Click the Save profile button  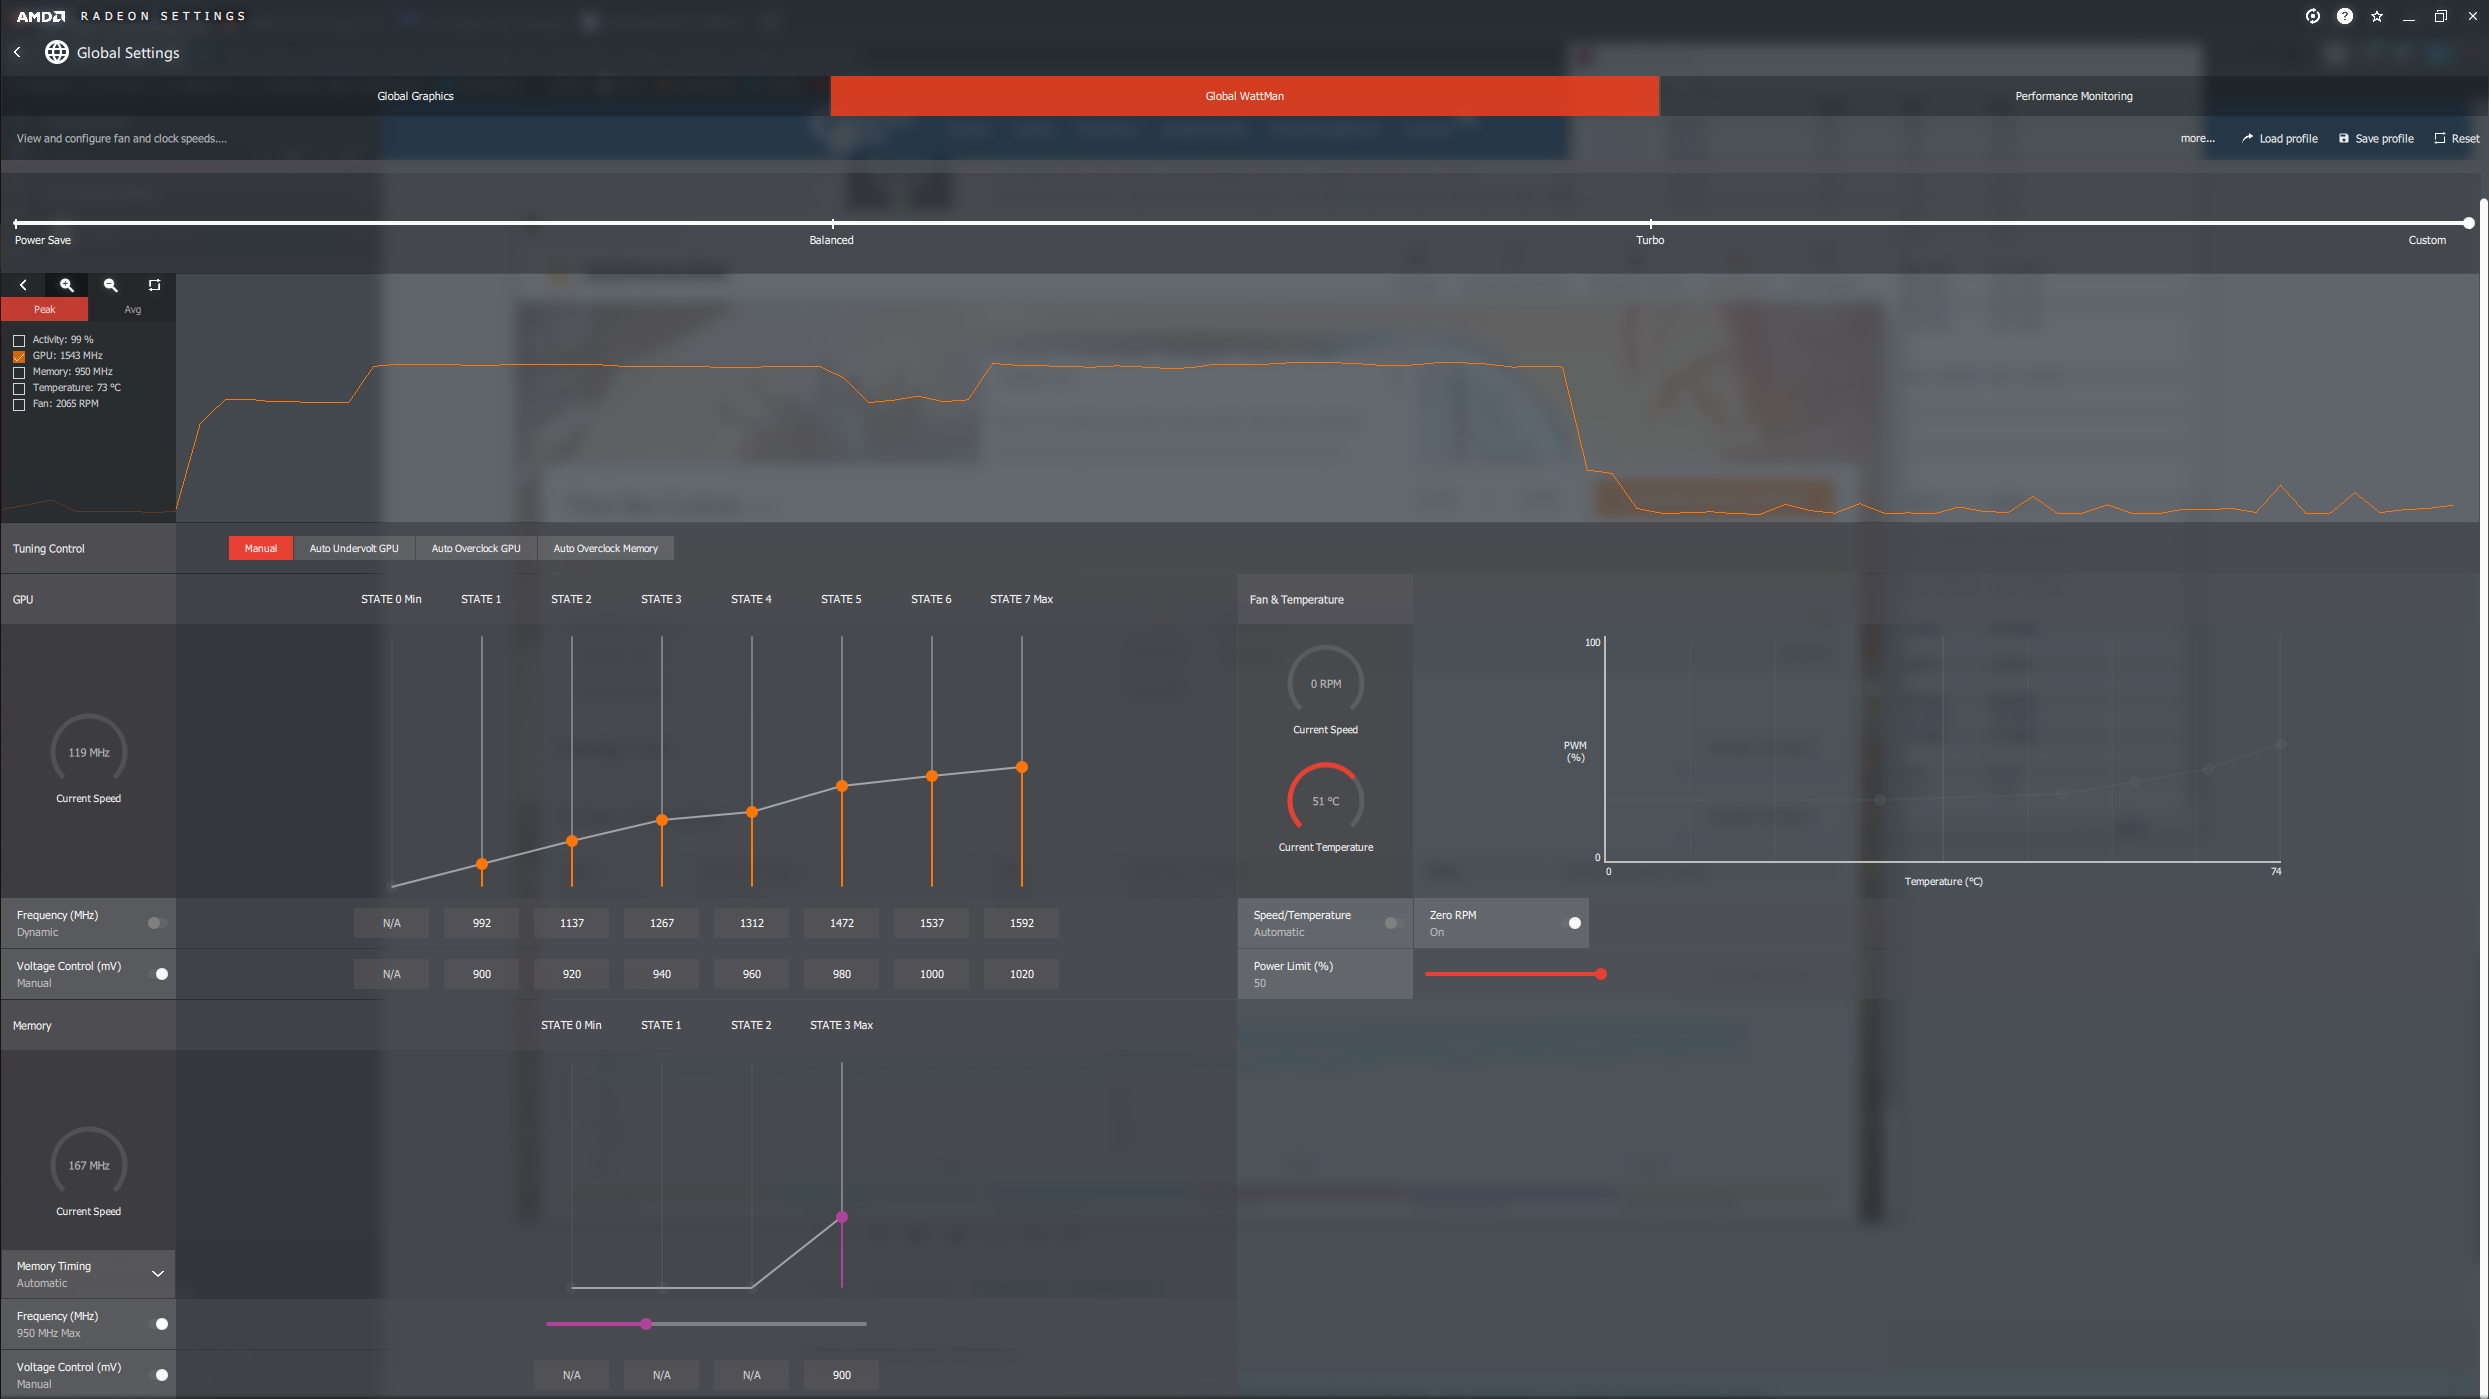pos(2375,139)
